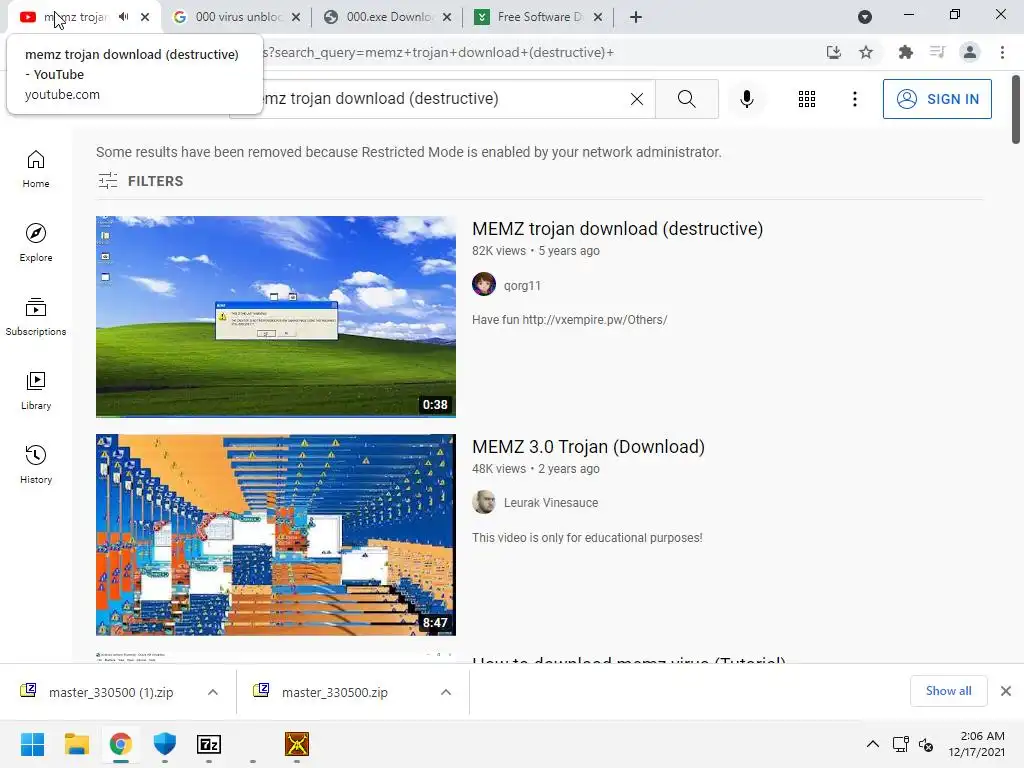Go to YouTube Home in sidebar
Image resolution: width=1024 pixels, height=768 pixels.
pos(36,169)
